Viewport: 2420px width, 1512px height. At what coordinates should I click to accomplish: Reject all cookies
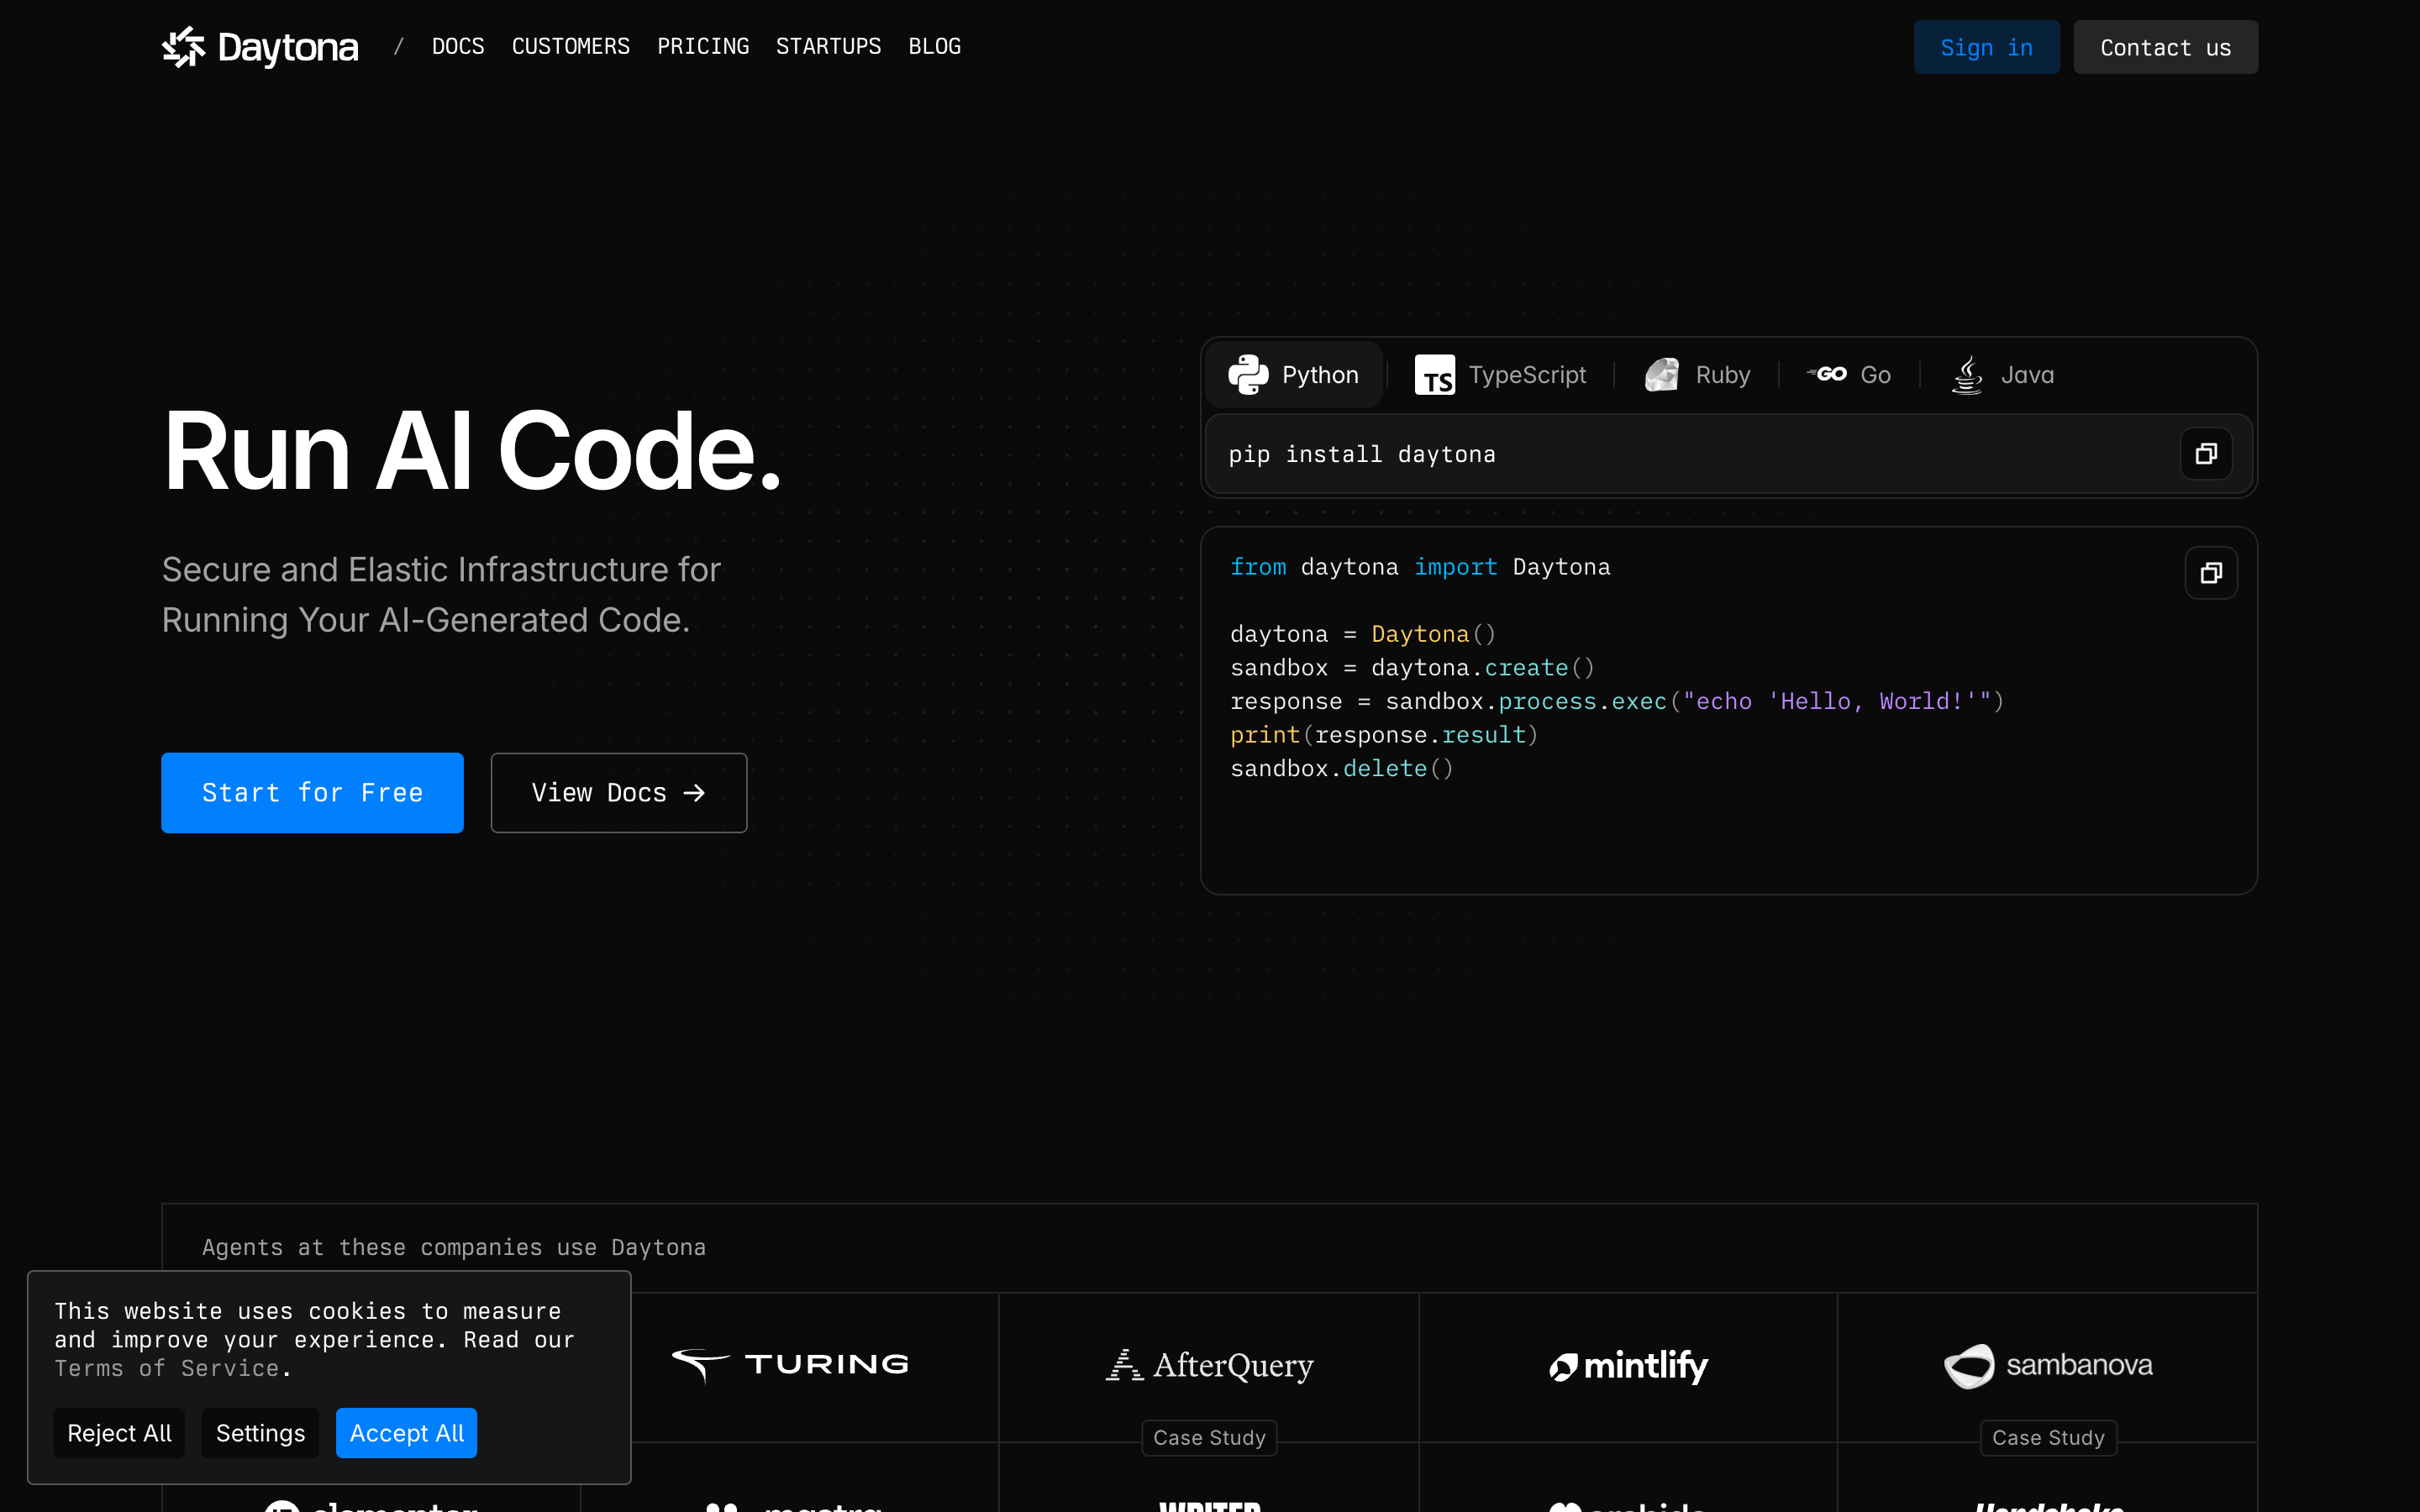pyautogui.click(x=119, y=1433)
